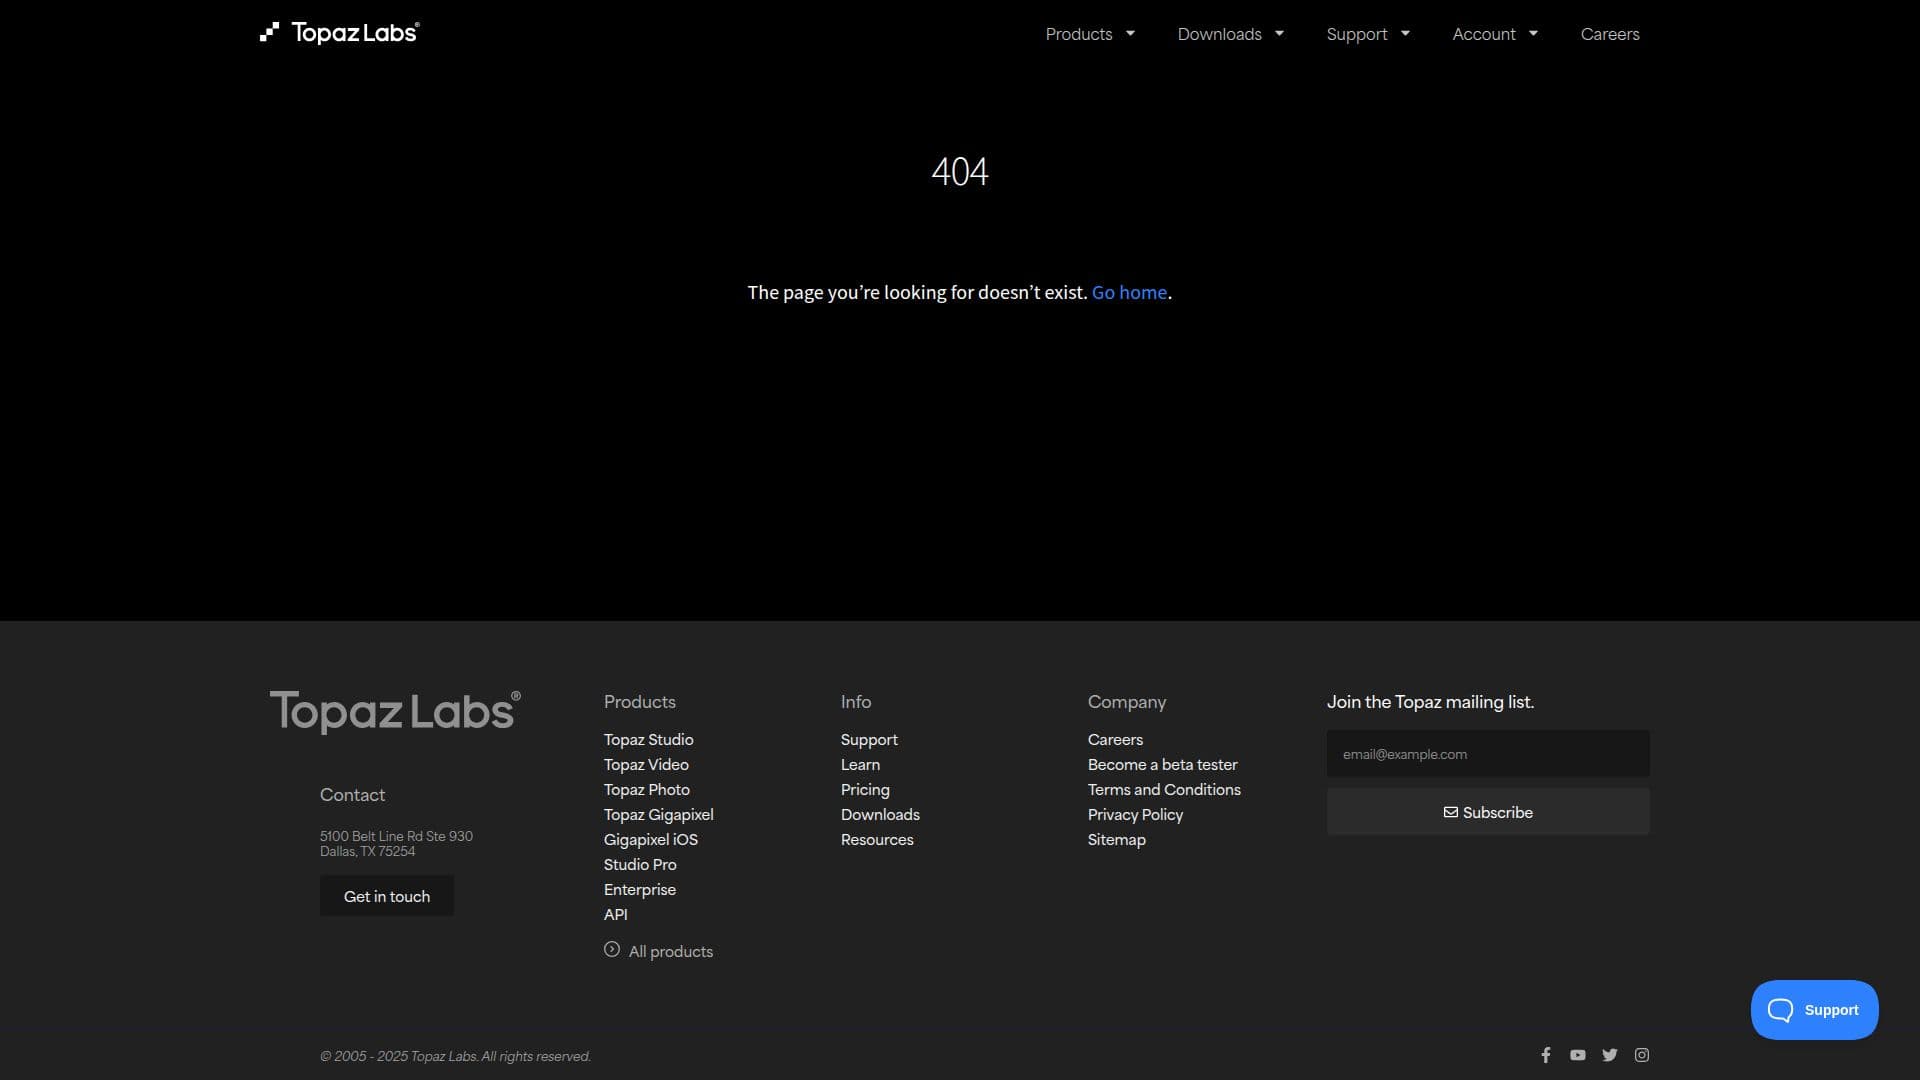Click the copyright notice text
Screen dimensions: 1920x1080
(x=455, y=1056)
